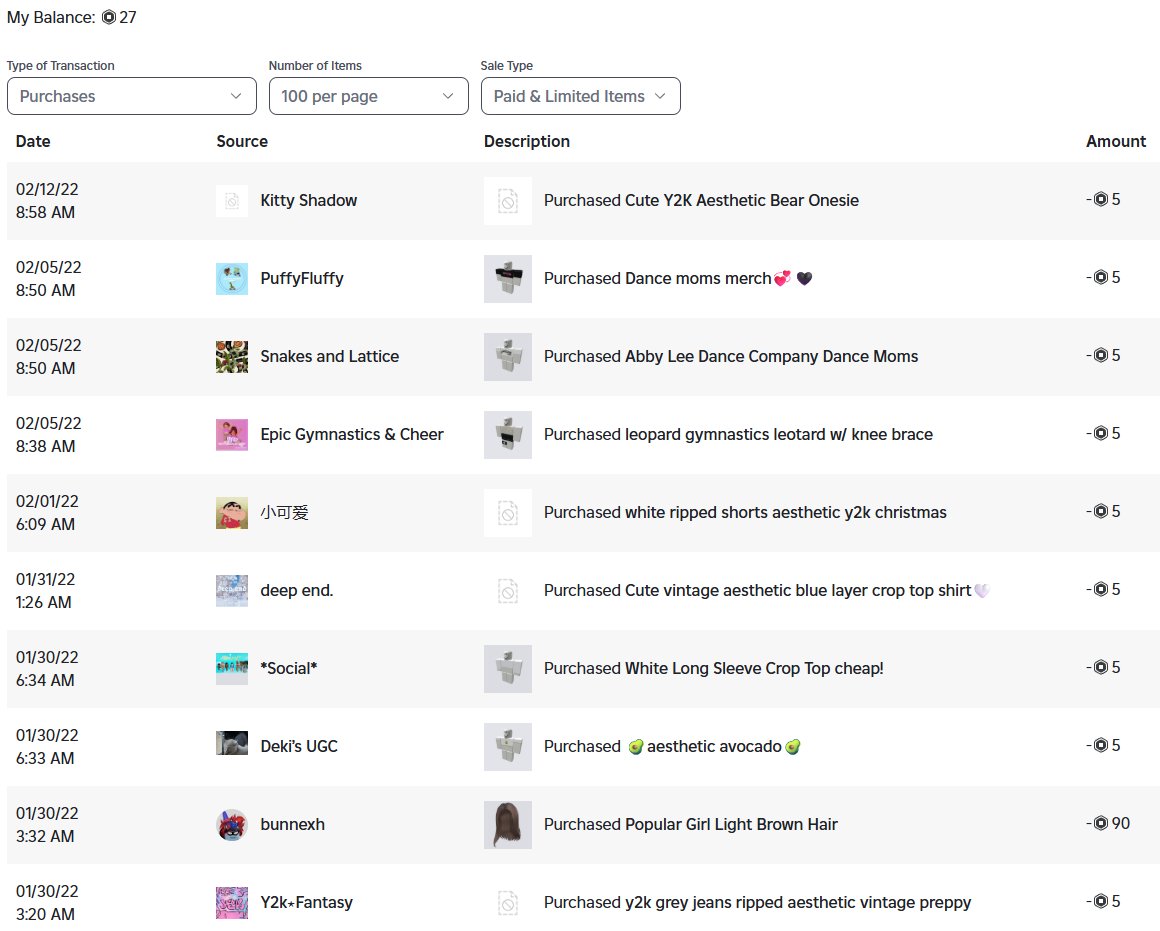Click the Y2k Fantasy group icon

[232, 903]
